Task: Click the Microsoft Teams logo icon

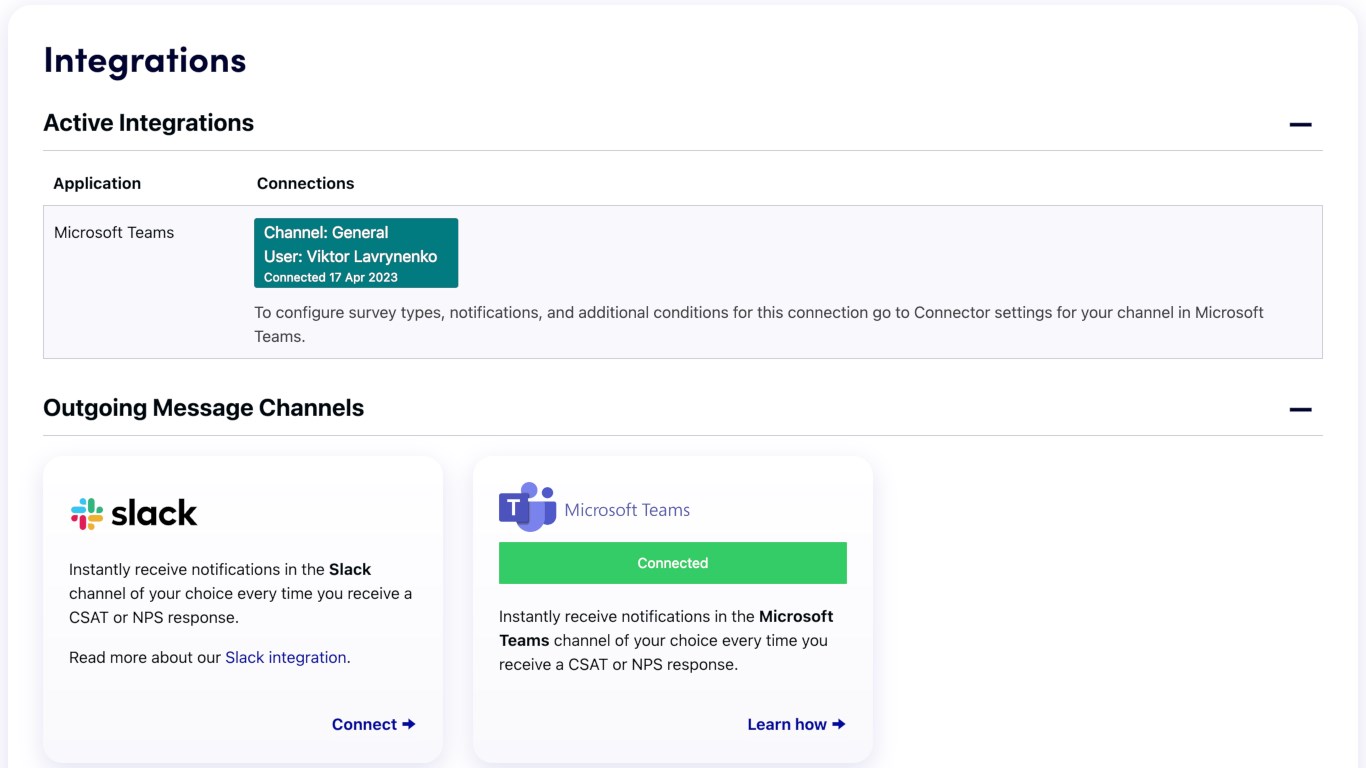Action: pyautogui.click(x=527, y=507)
